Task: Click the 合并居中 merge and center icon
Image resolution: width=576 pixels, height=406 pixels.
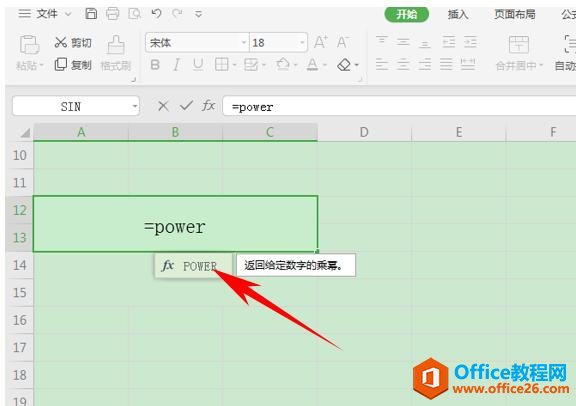Action: pos(519,45)
